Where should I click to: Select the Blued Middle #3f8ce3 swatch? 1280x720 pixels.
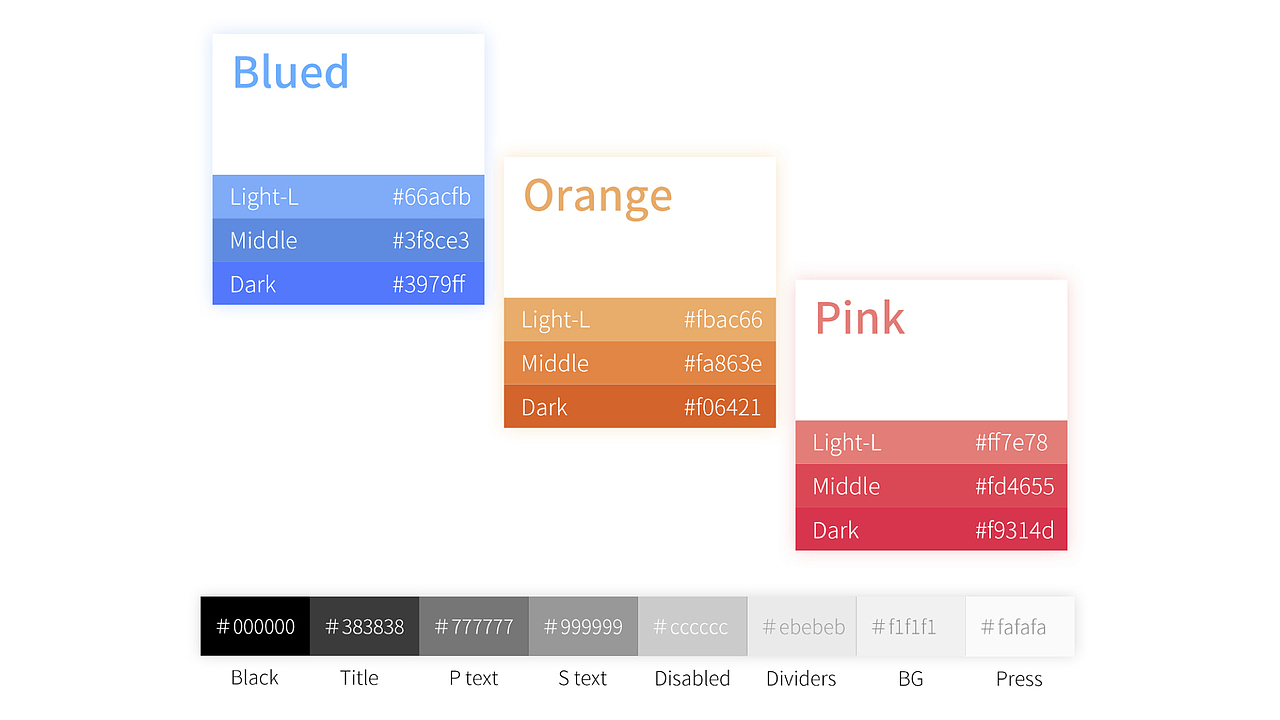click(348, 240)
